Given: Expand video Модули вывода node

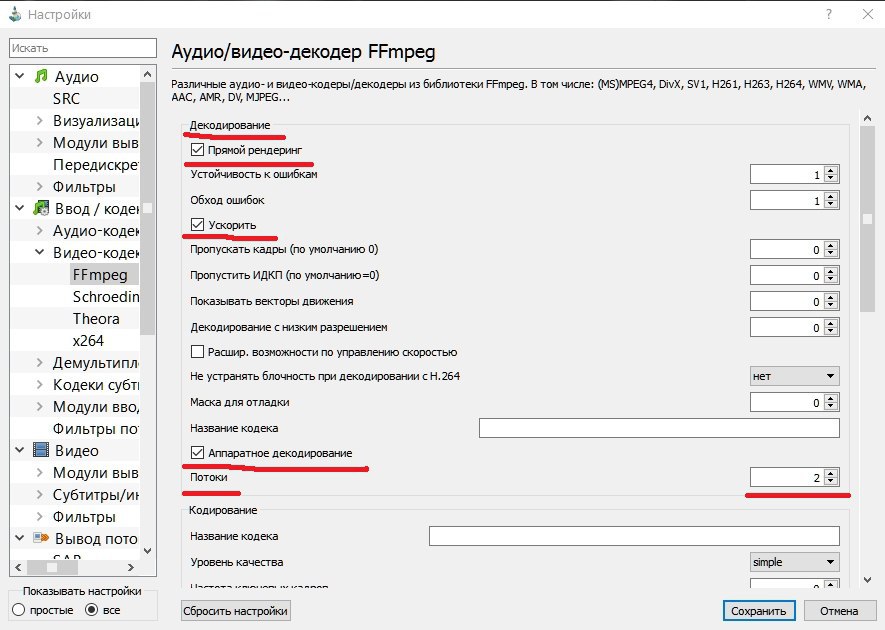Looking at the screenshot, I should pos(40,472).
